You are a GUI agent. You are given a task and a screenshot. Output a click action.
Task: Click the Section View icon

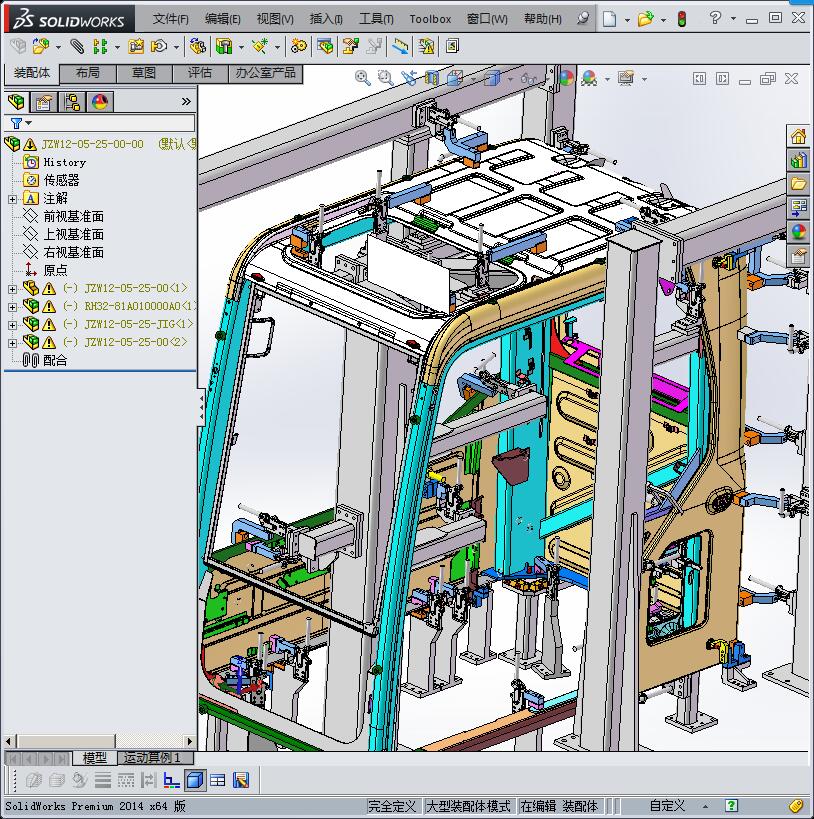(x=432, y=78)
